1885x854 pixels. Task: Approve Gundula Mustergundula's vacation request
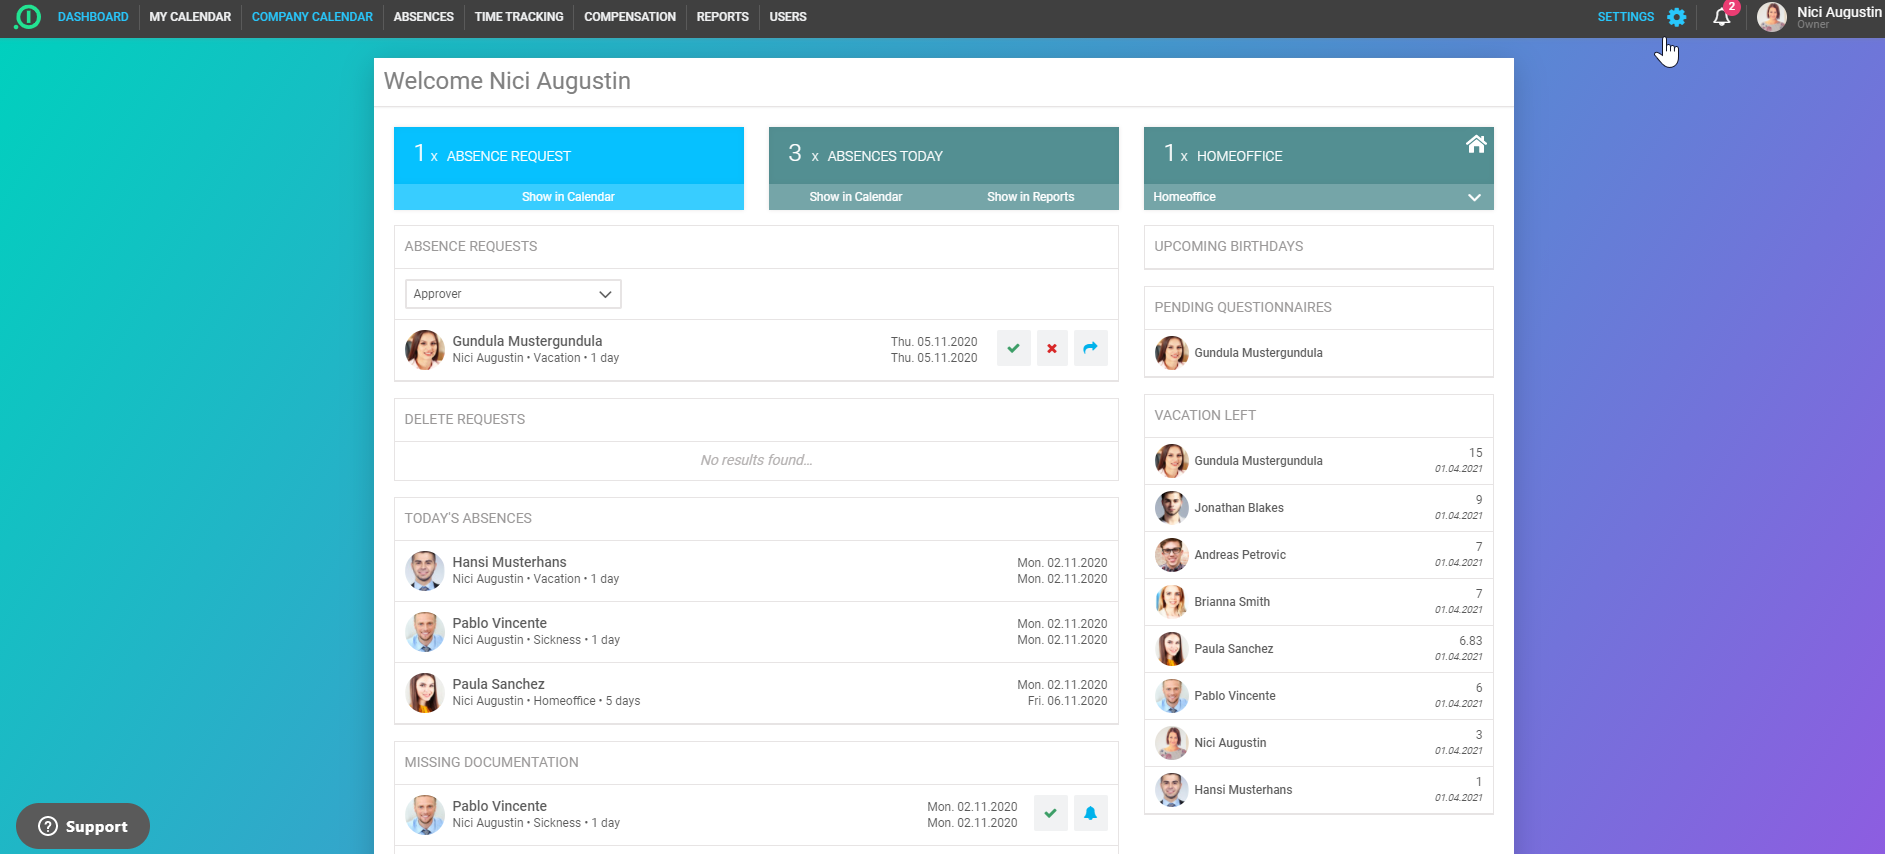[1013, 348]
